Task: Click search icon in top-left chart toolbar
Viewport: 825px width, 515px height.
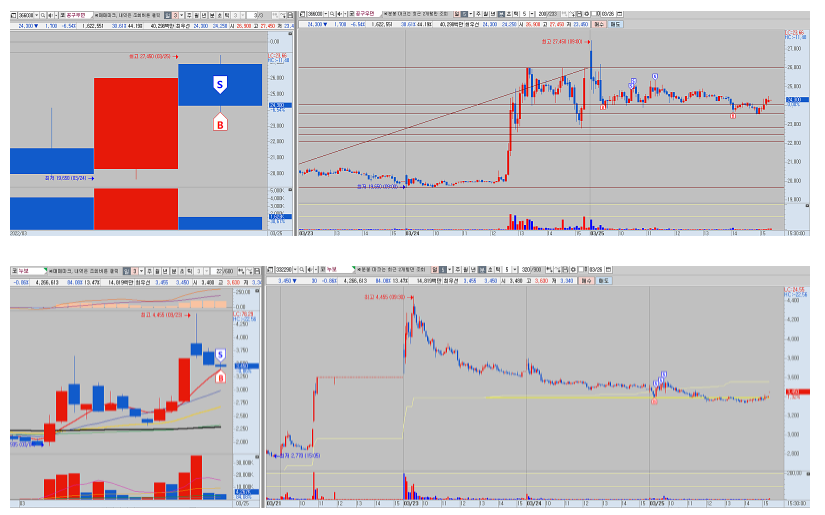Action: click(x=43, y=15)
